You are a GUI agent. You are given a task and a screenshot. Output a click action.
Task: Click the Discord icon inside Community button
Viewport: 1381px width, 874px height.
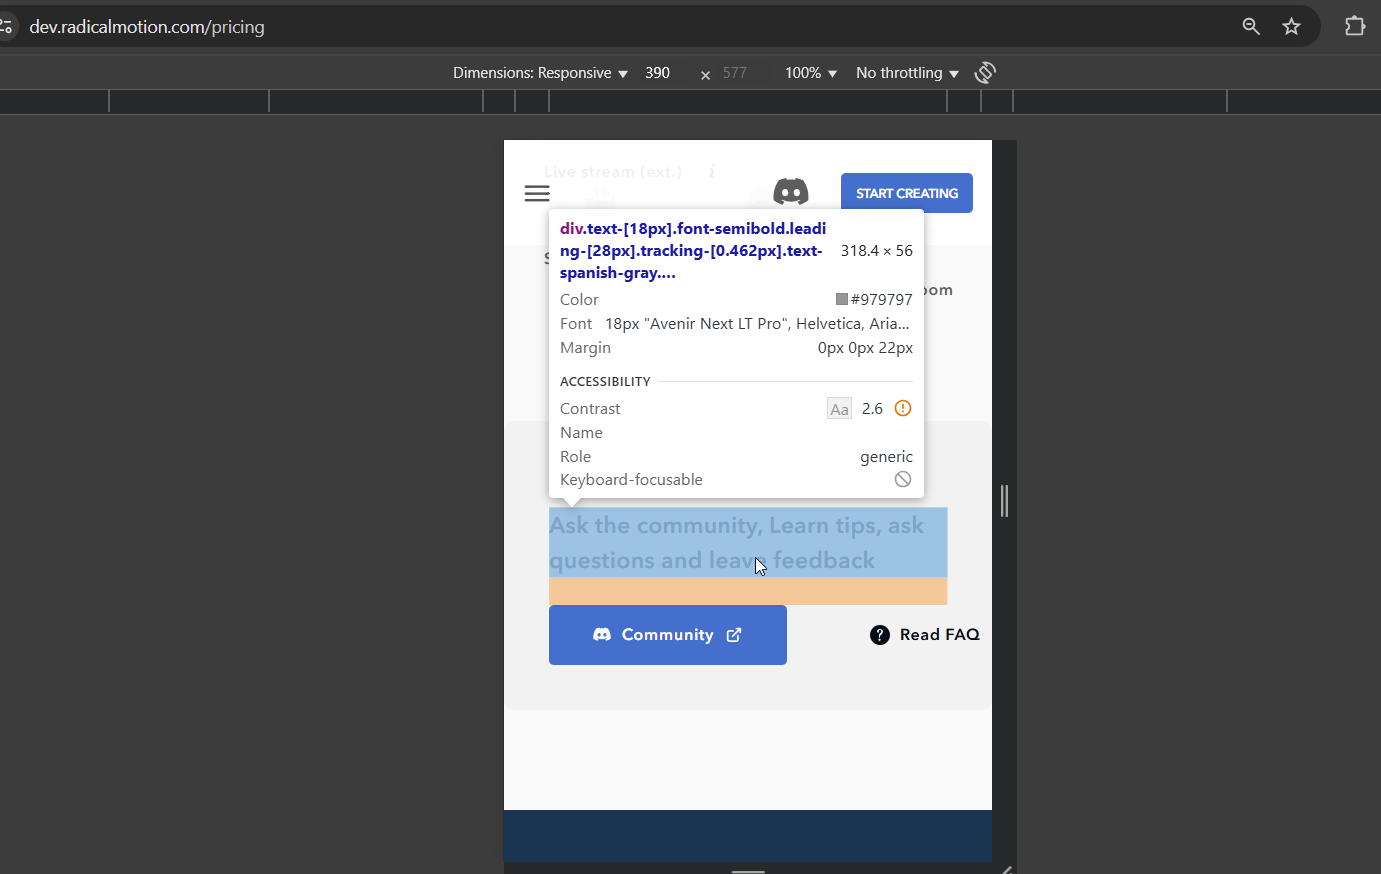tap(602, 635)
